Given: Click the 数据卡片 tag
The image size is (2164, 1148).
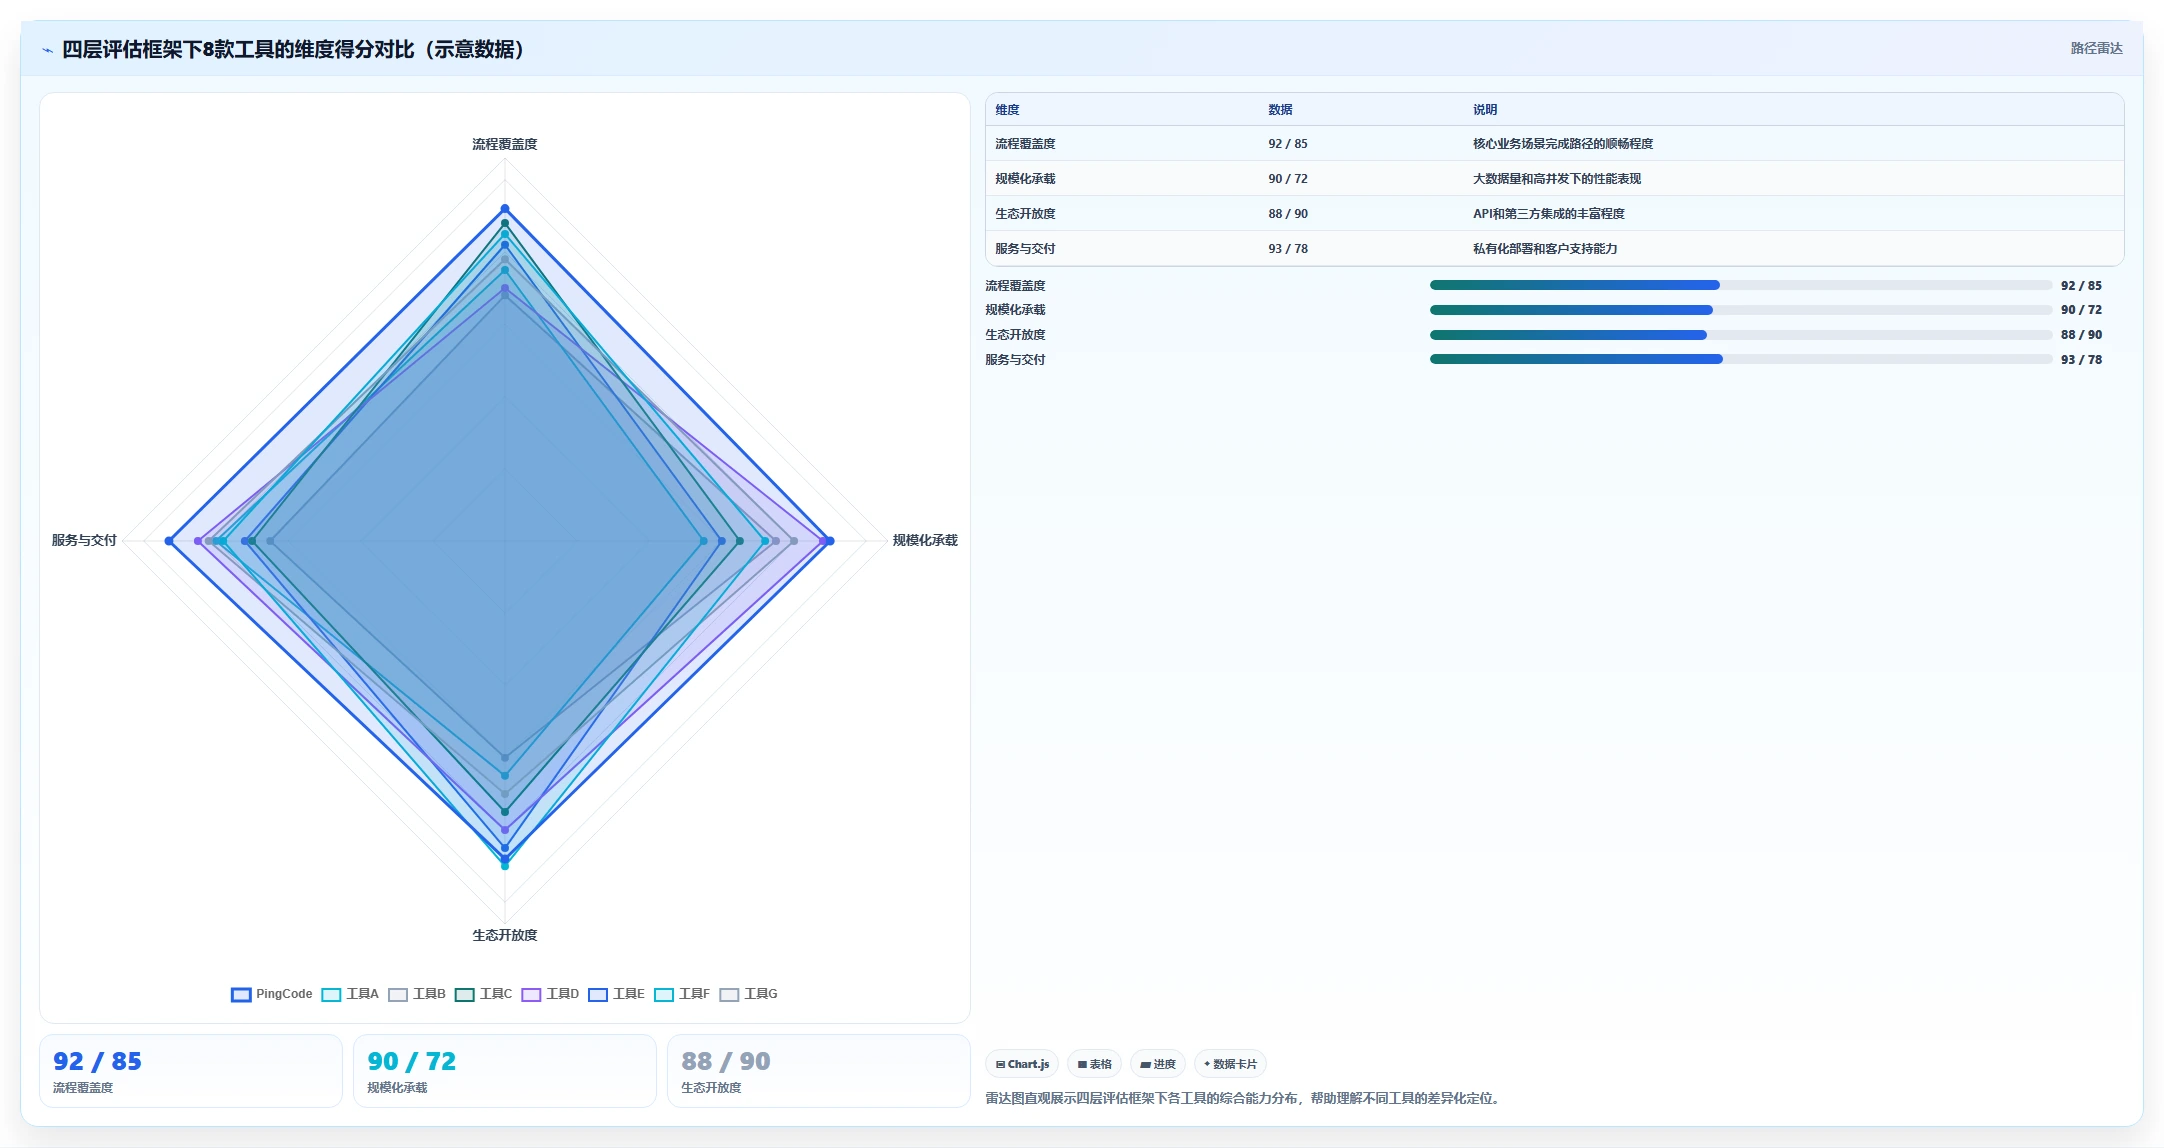Looking at the screenshot, I should click(1230, 1064).
